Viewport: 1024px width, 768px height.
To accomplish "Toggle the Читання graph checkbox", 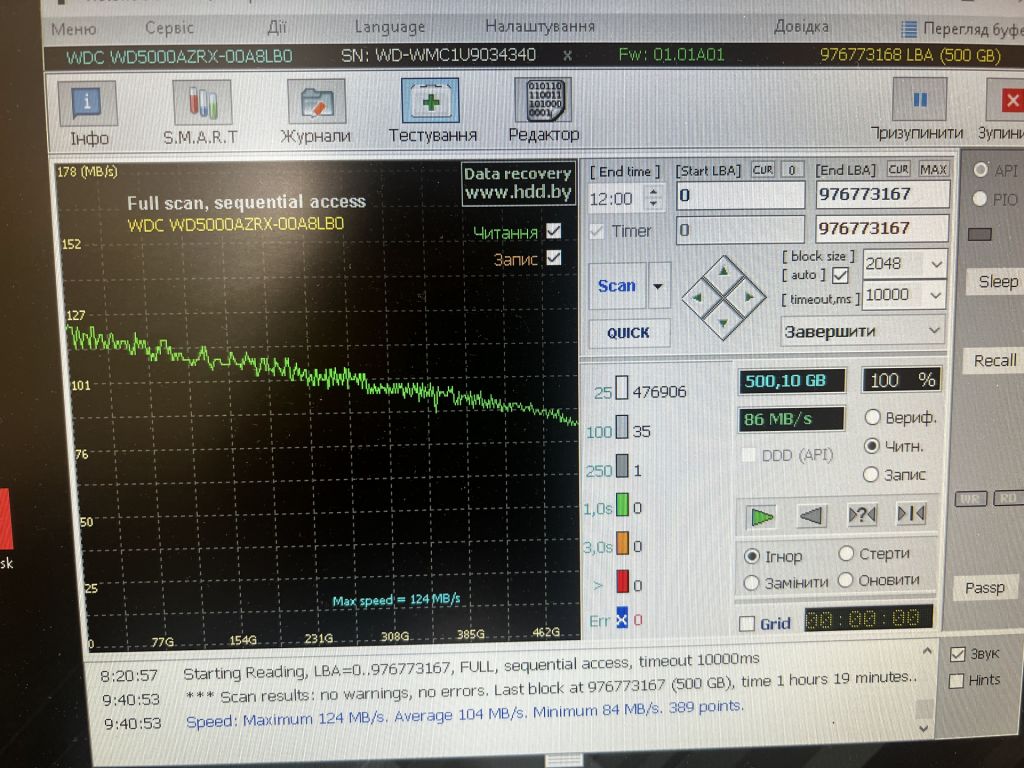I will coord(554,231).
